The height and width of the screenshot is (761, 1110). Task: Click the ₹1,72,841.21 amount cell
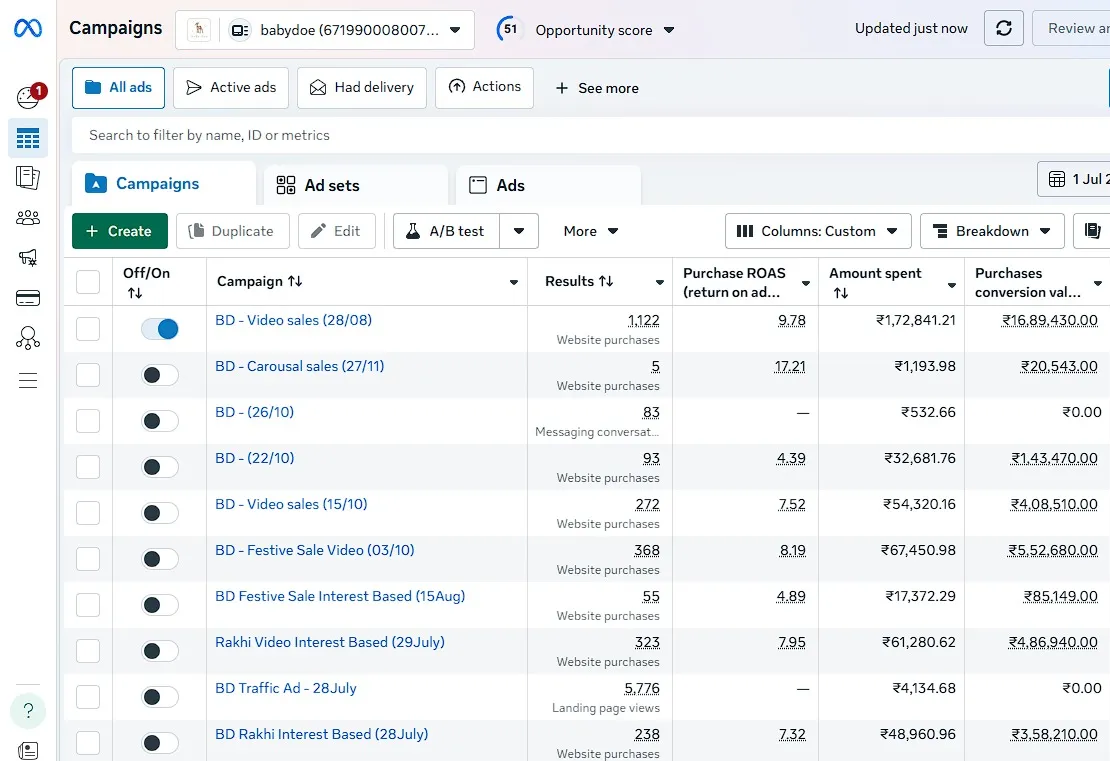click(915, 320)
